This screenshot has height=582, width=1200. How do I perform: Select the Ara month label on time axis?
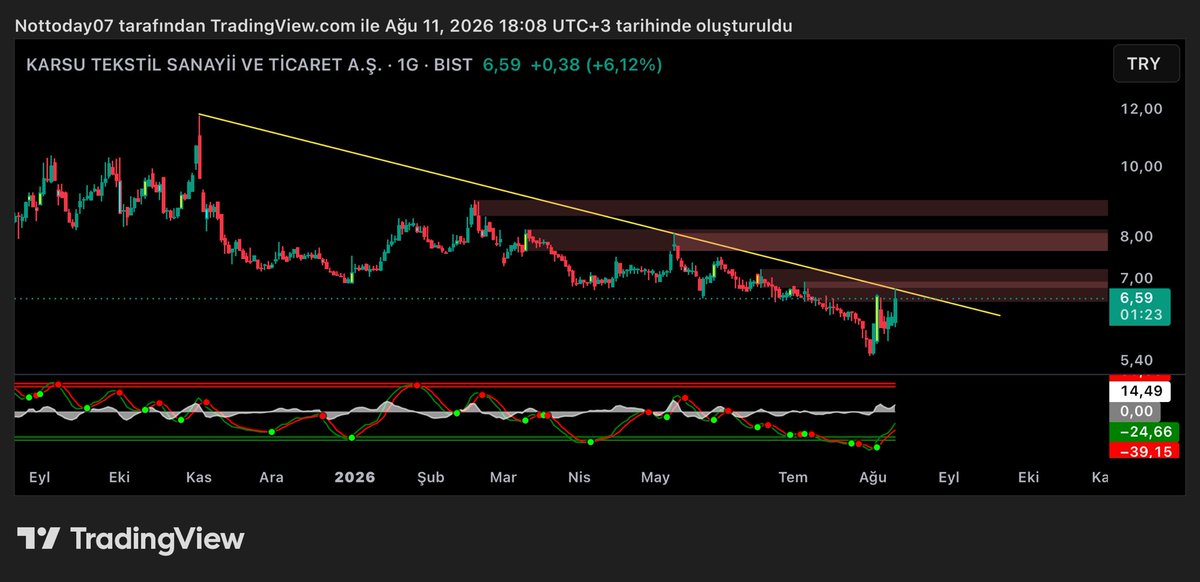tap(272, 477)
